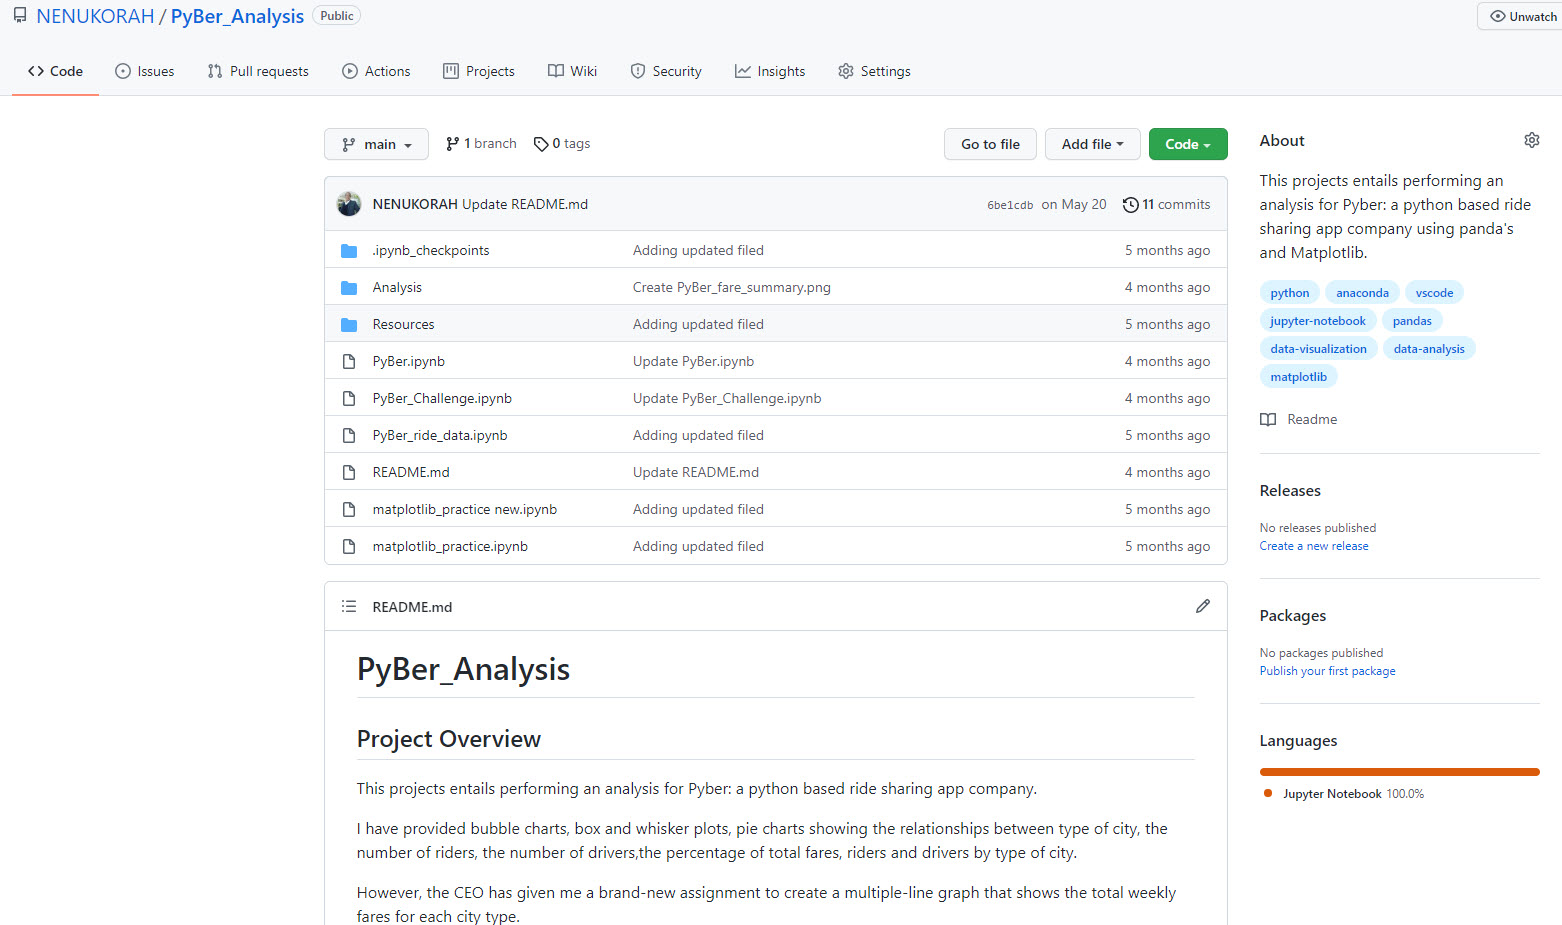Open the Insights tab
This screenshot has height=925, width=1562.
click(770, 71)
